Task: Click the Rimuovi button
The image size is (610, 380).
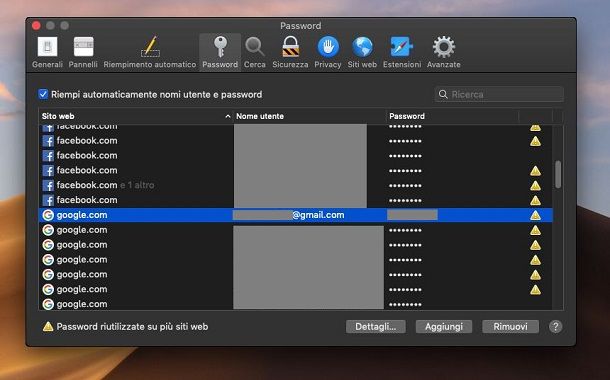Action: coord(510,327)
